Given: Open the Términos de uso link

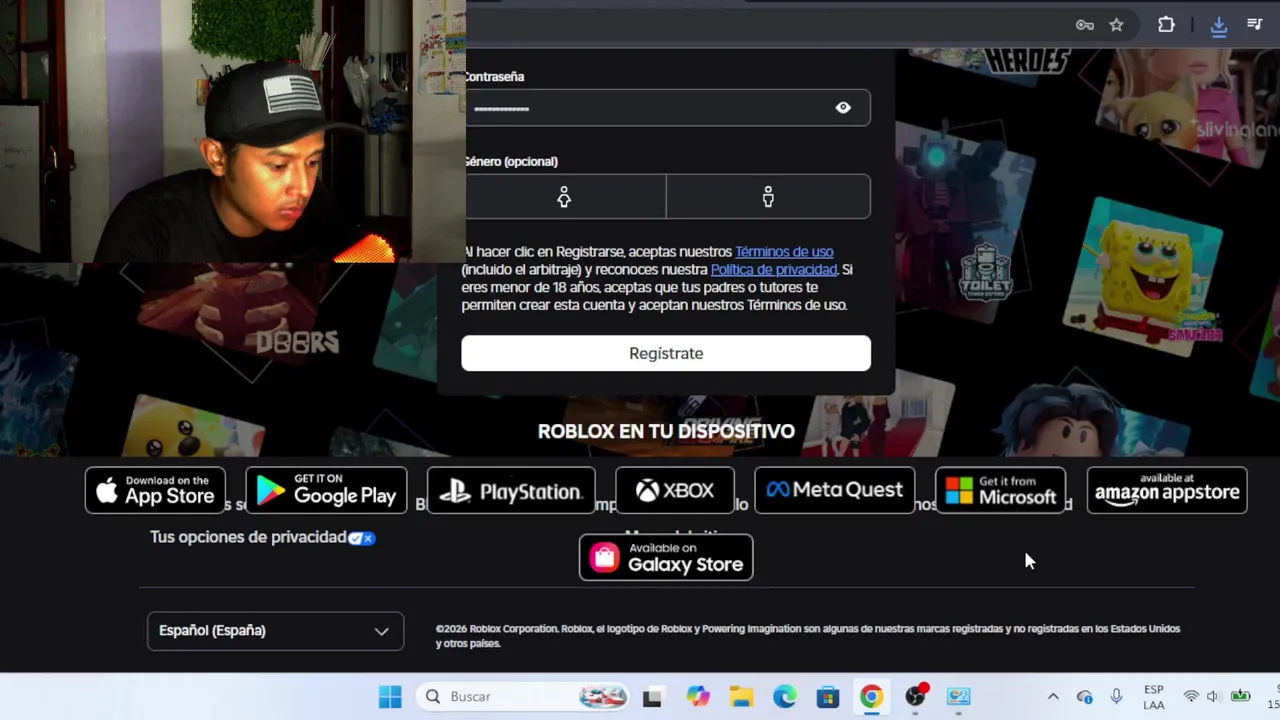Looking at the screenshot, I should 784,252.
